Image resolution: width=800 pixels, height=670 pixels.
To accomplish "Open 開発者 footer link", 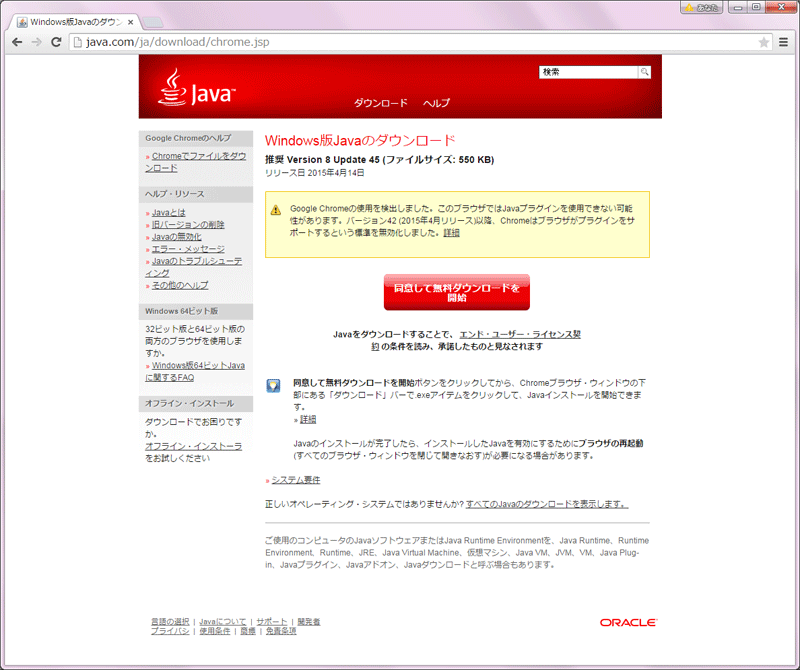I will point(309,622).
